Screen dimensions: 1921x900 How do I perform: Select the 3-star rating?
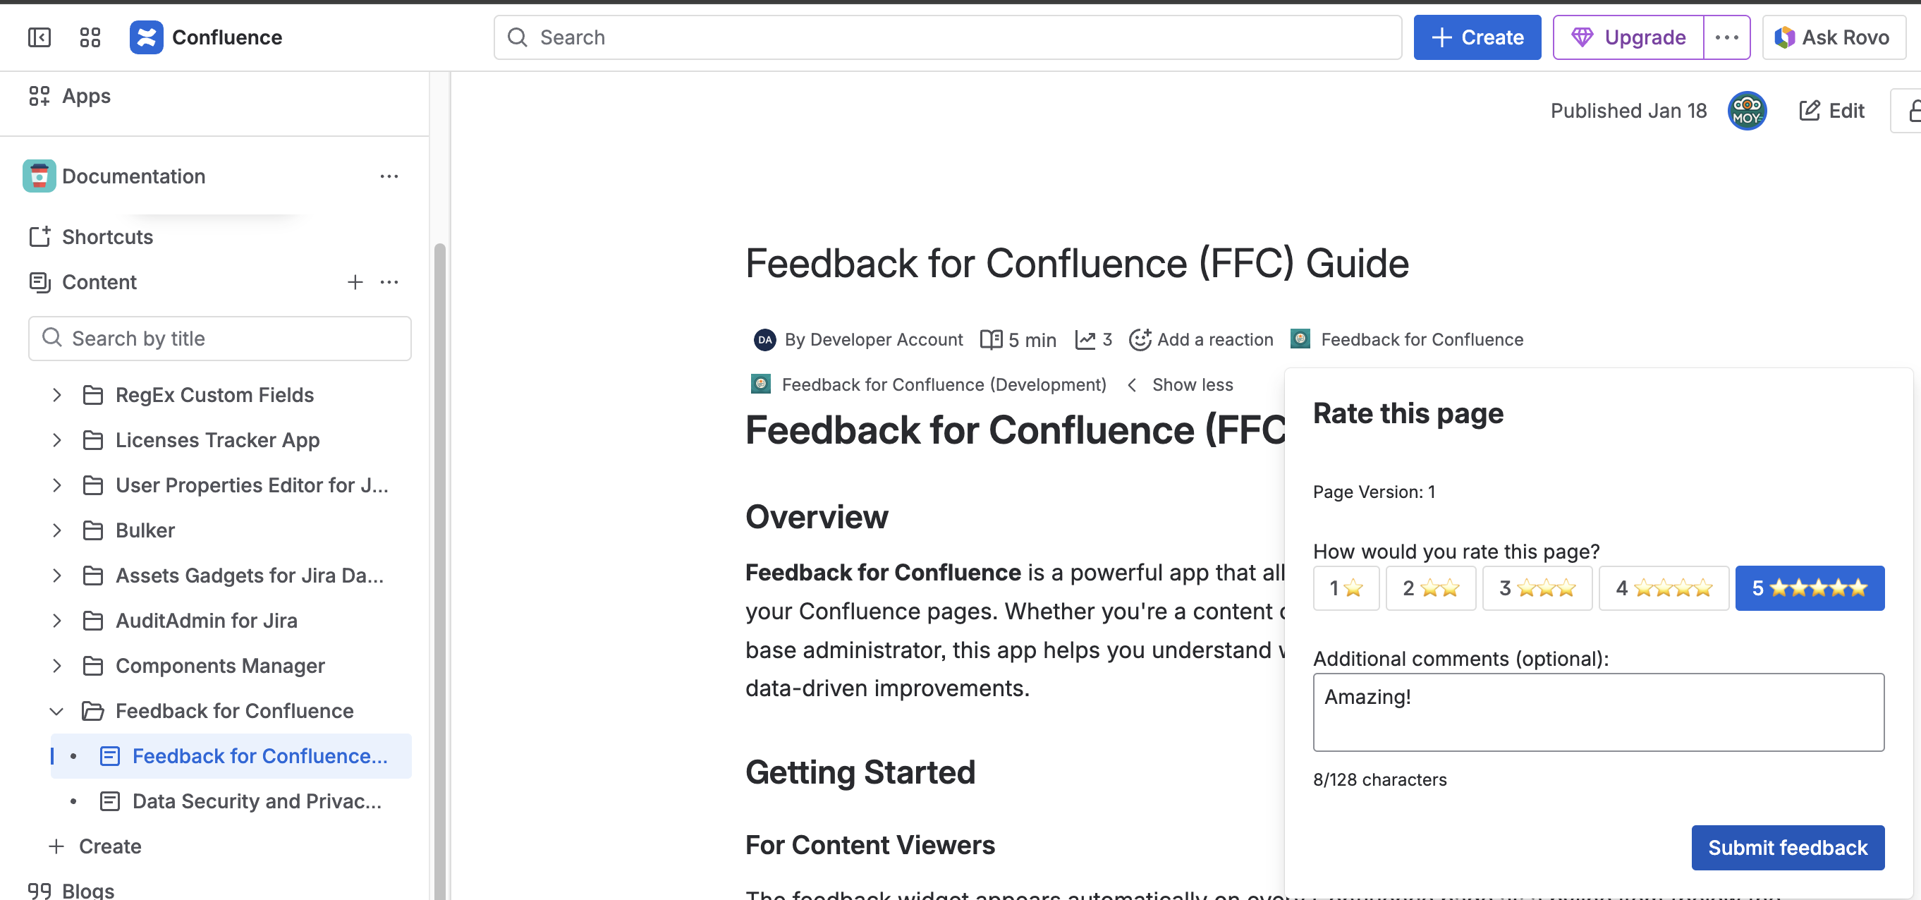(1537, 588)
